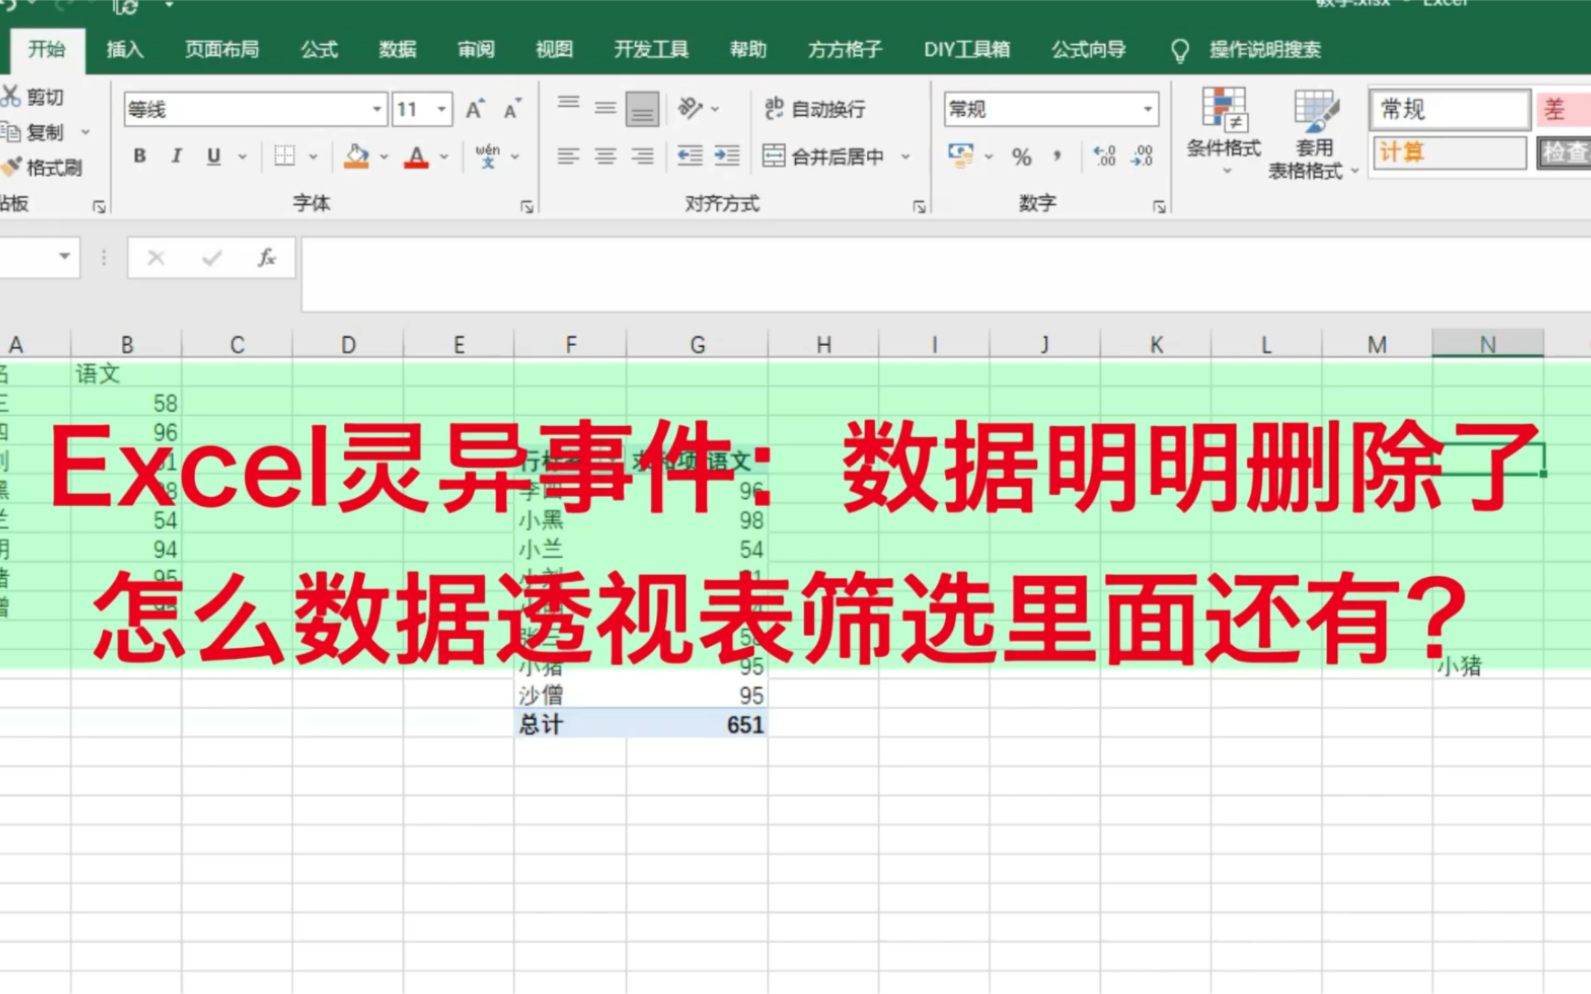1591x994 pixels.
Task: Click the insert function fx icon
Action: point(266,258)
